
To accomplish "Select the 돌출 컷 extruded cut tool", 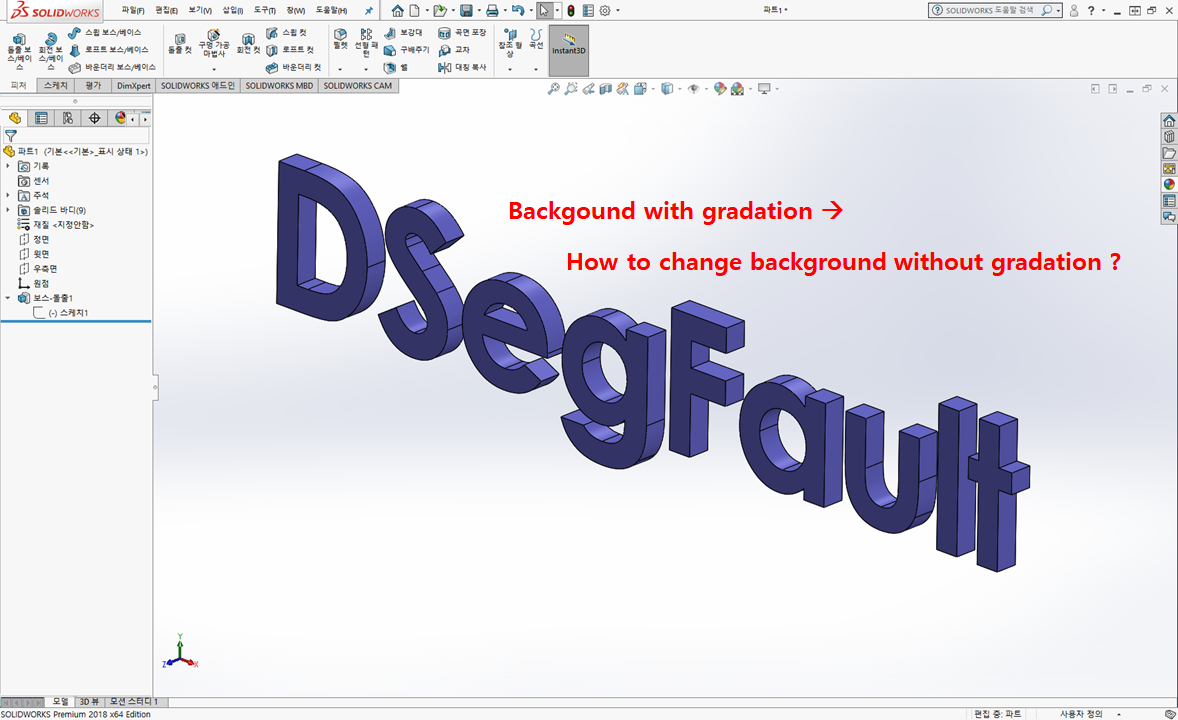I will [x=180, y=44].
